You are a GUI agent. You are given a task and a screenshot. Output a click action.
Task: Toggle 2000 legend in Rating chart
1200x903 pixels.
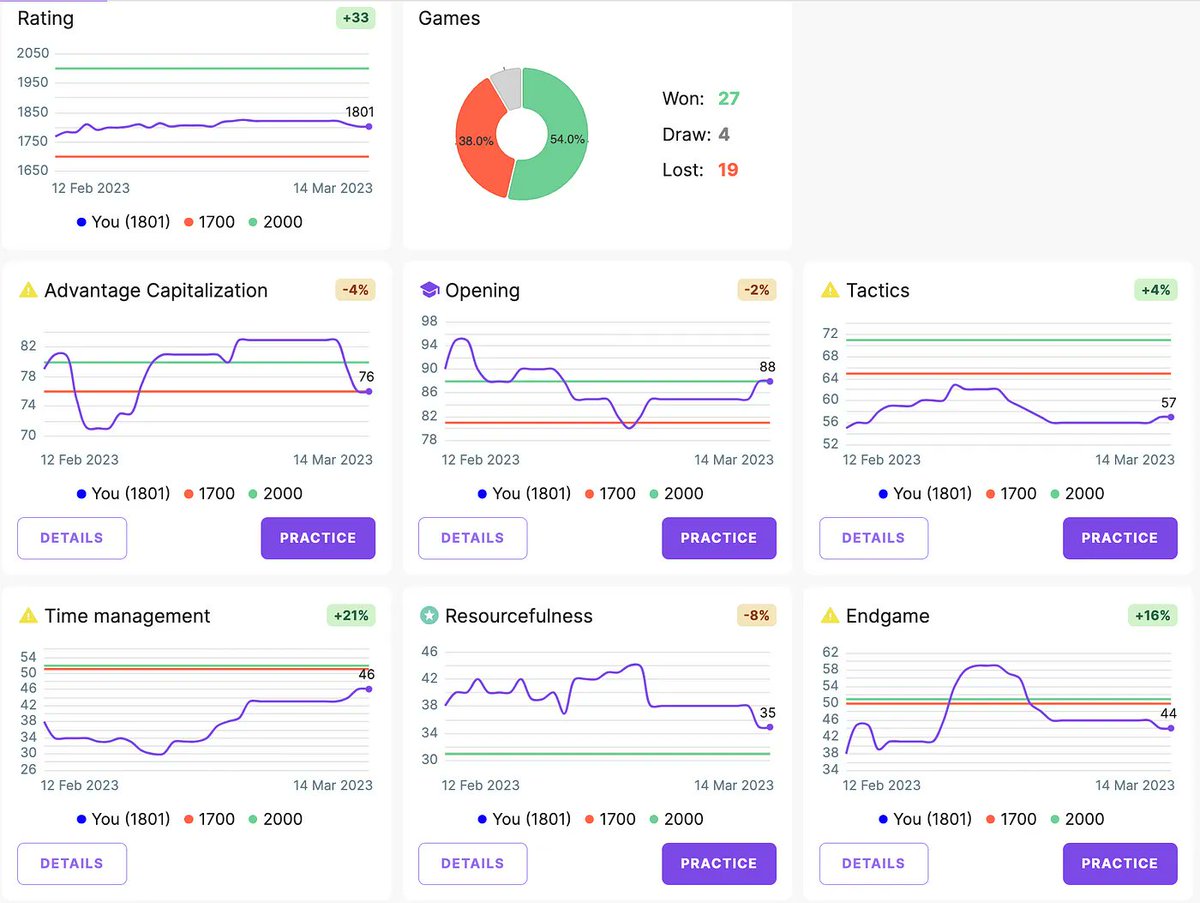(x=275, y=222)
